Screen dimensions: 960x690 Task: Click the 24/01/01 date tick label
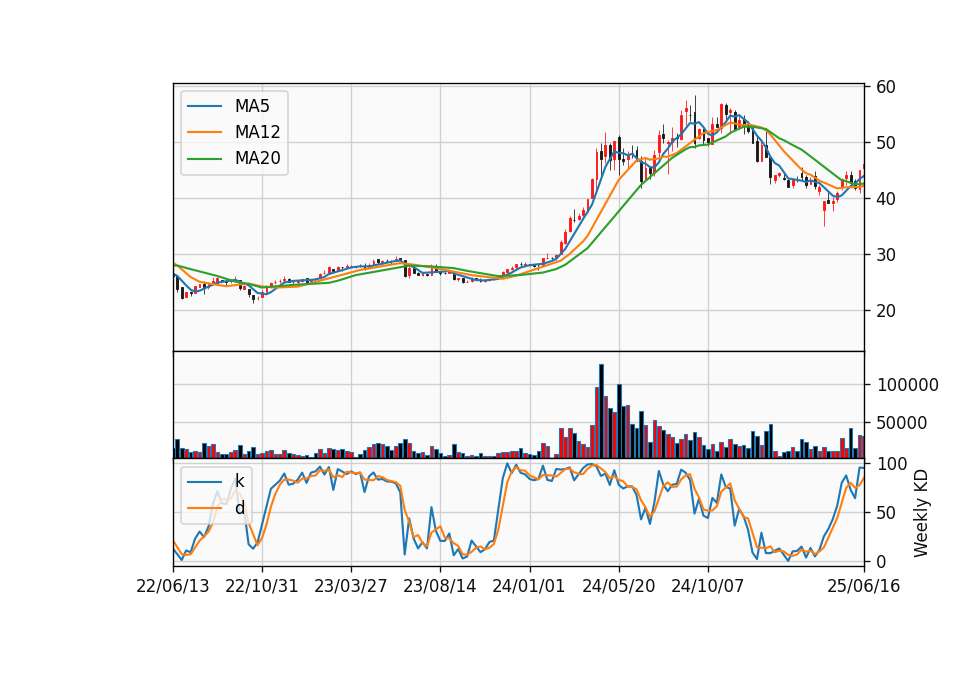(529, 586)
